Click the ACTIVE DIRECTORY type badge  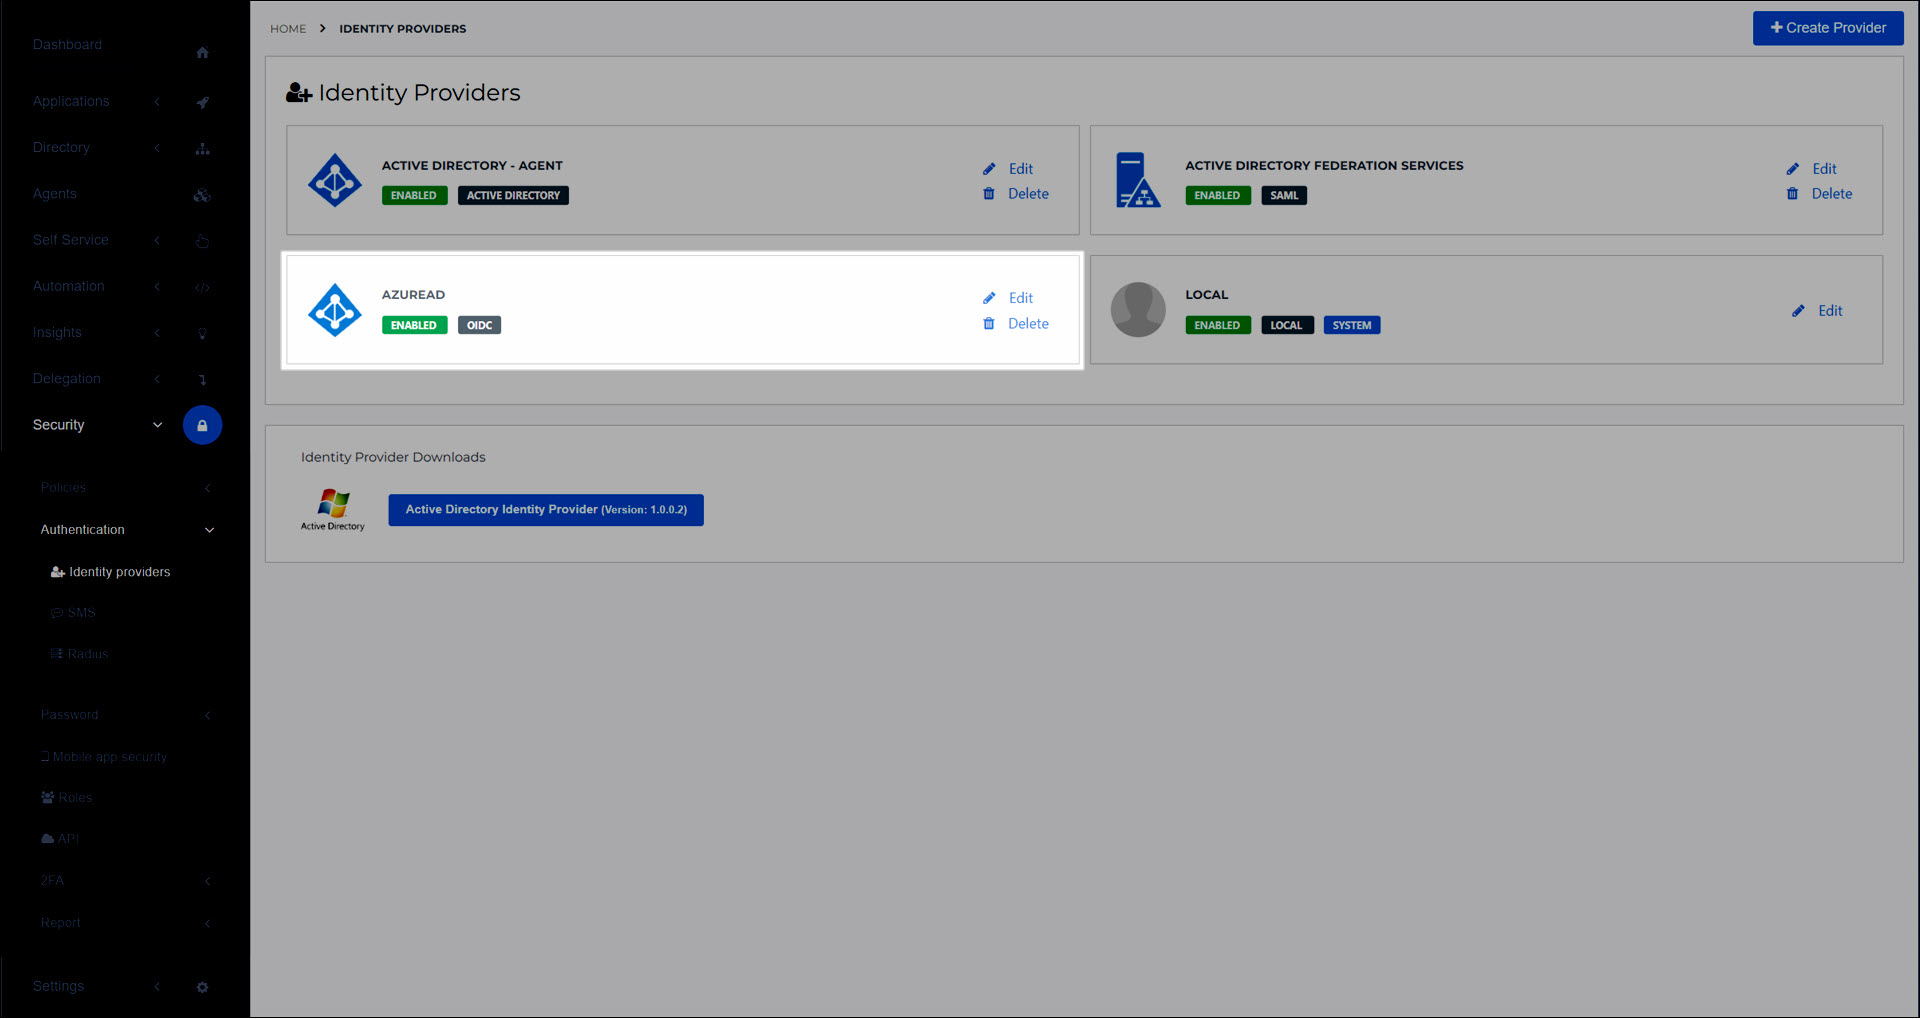513,196
